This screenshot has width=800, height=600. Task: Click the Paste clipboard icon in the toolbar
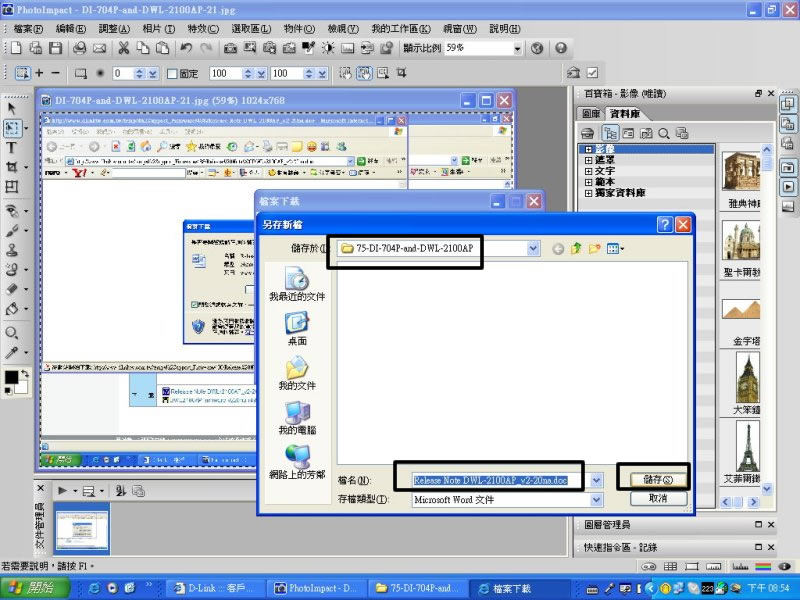162,48
